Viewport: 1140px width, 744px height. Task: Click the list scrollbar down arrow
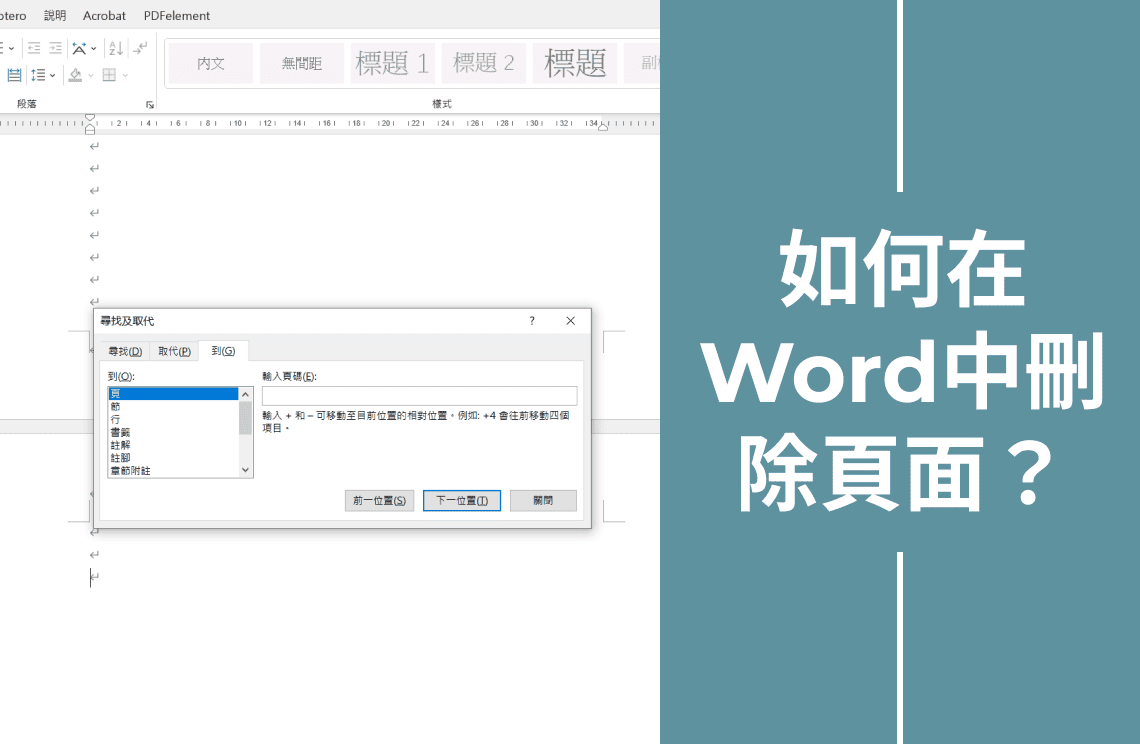point(245,470)
